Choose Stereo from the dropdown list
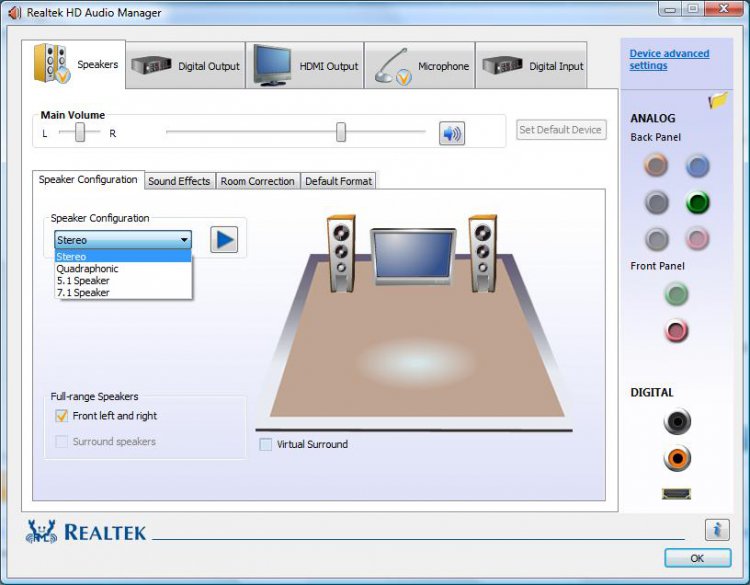750x585 pixels. click(123, 256)
